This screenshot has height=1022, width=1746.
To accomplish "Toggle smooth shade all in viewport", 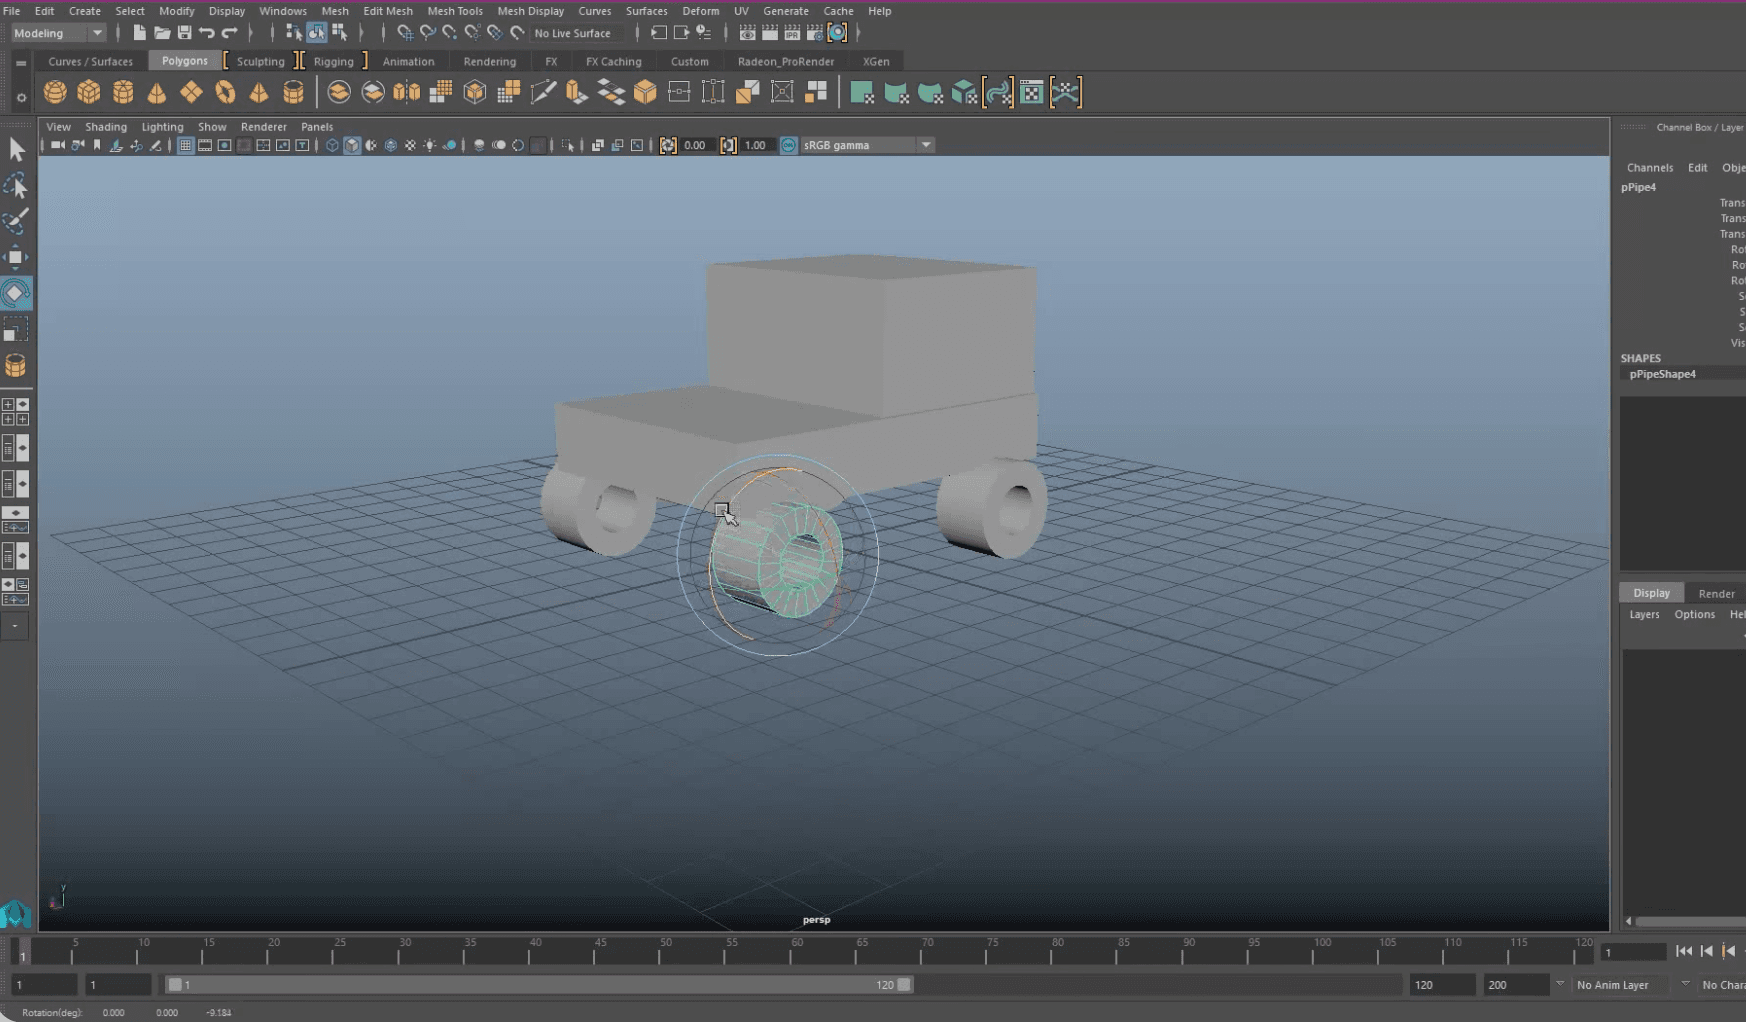I will pyautogui.click(x=352, y=145).
